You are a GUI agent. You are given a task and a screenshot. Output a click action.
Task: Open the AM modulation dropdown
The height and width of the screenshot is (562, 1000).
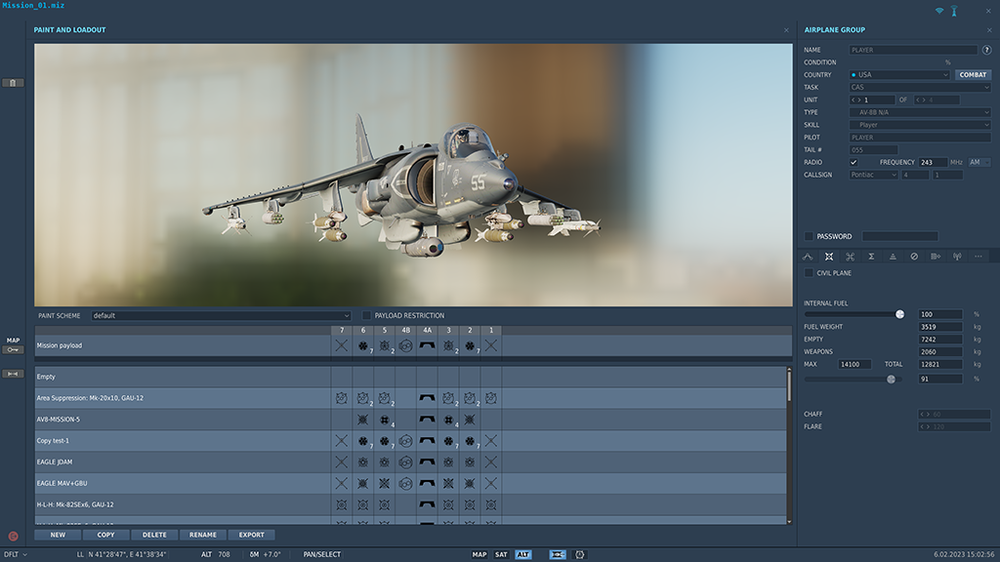(979, 162)
